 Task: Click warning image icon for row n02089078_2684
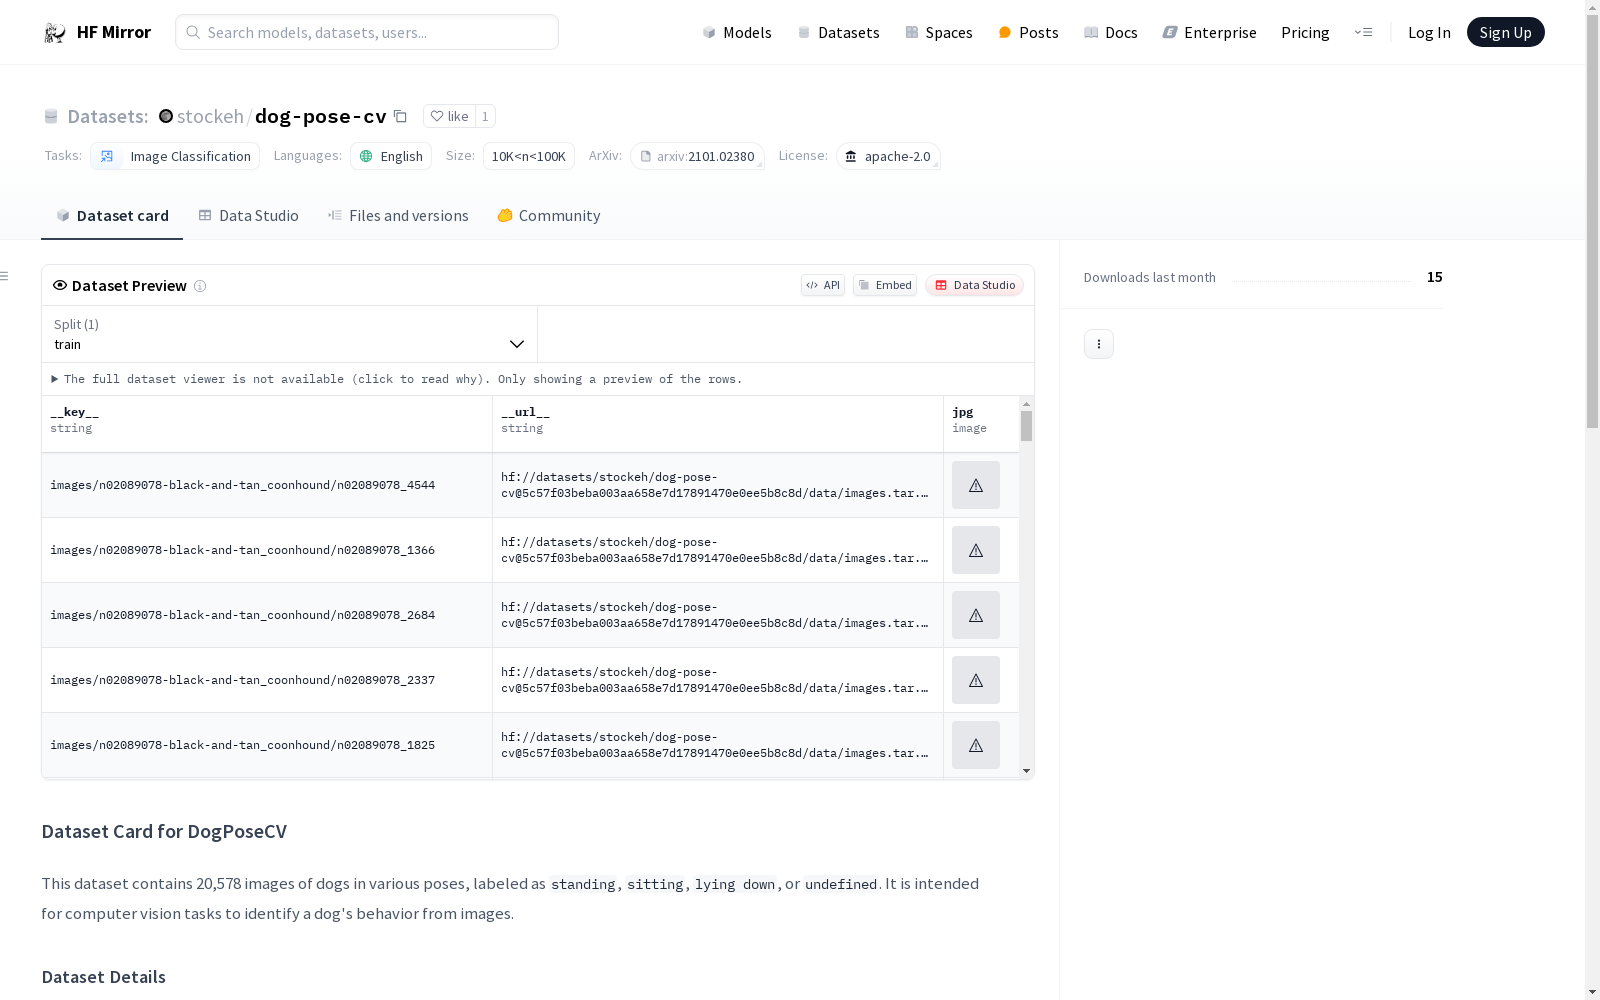pyautogui.click(x=976, y=615)
